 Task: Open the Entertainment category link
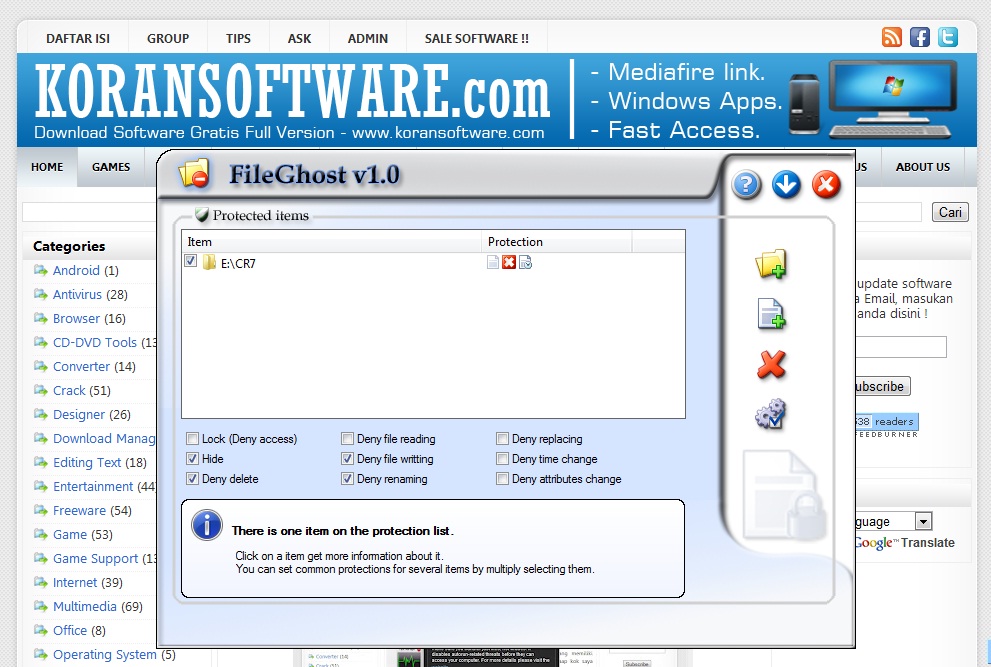pyautogui.click(x=94, y=487)
